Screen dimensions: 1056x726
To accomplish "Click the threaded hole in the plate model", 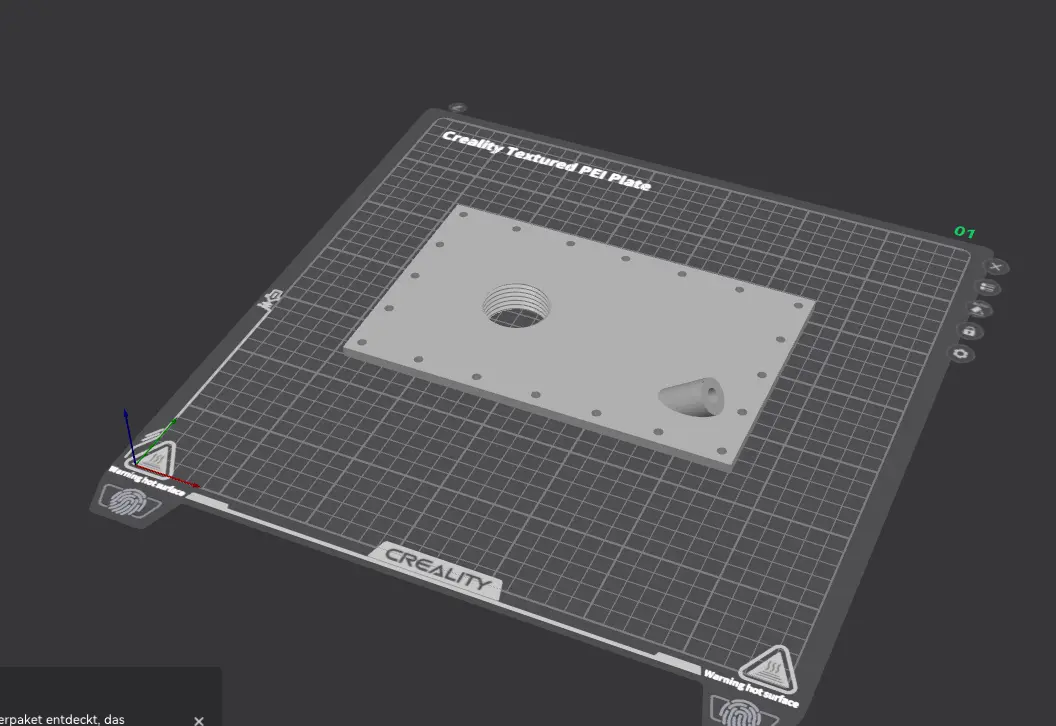I will tap(516, 305).
